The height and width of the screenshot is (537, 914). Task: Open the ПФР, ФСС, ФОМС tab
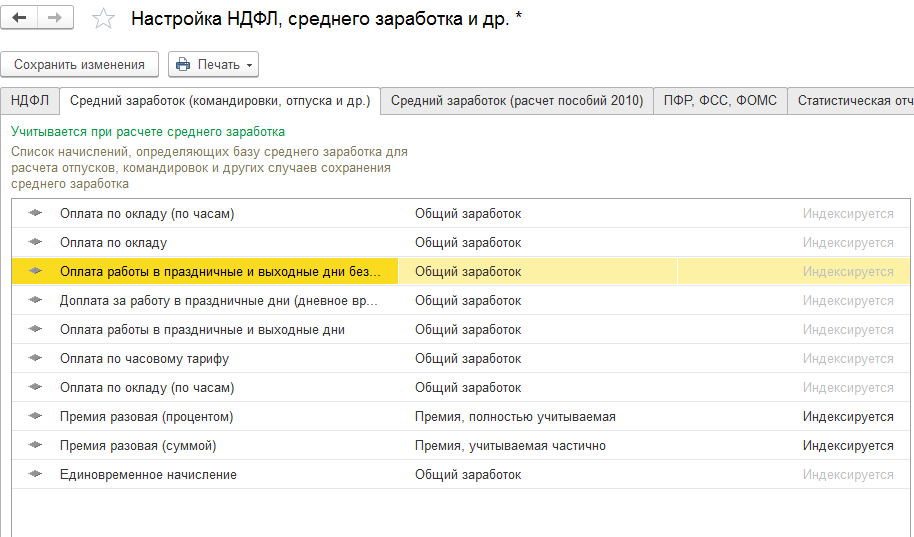tap(720, 101)
